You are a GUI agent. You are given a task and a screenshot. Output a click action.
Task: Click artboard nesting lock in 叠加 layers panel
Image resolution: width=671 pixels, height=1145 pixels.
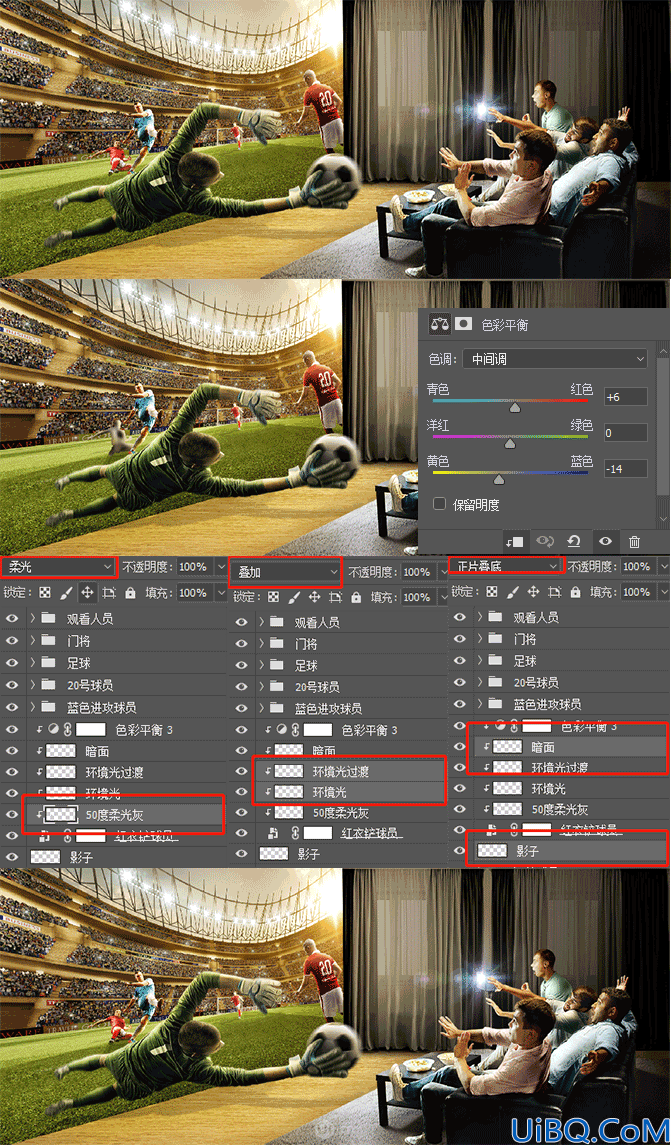[336, 597]
